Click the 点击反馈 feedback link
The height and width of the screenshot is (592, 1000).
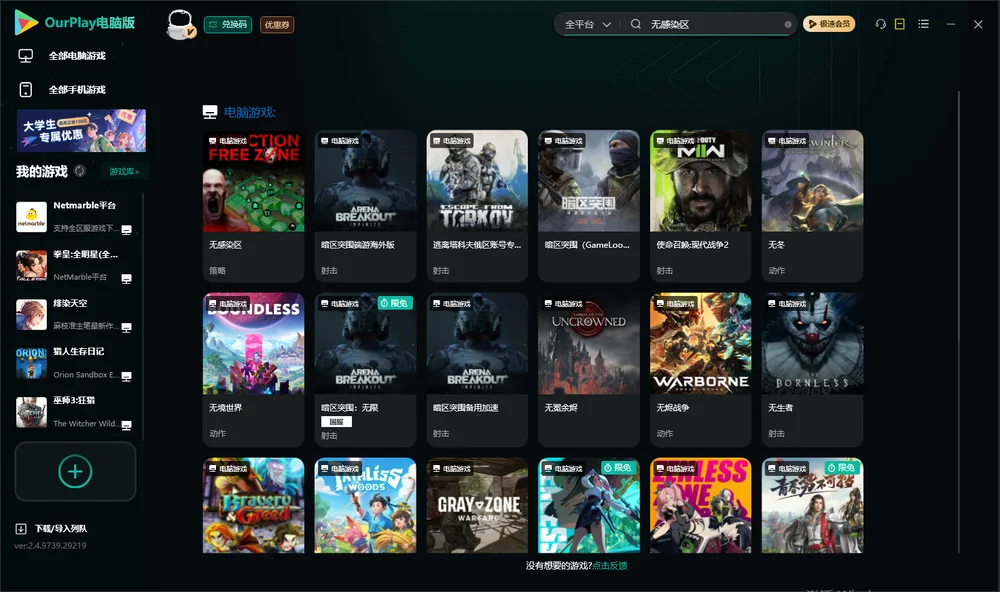click(x=610, y=565)
